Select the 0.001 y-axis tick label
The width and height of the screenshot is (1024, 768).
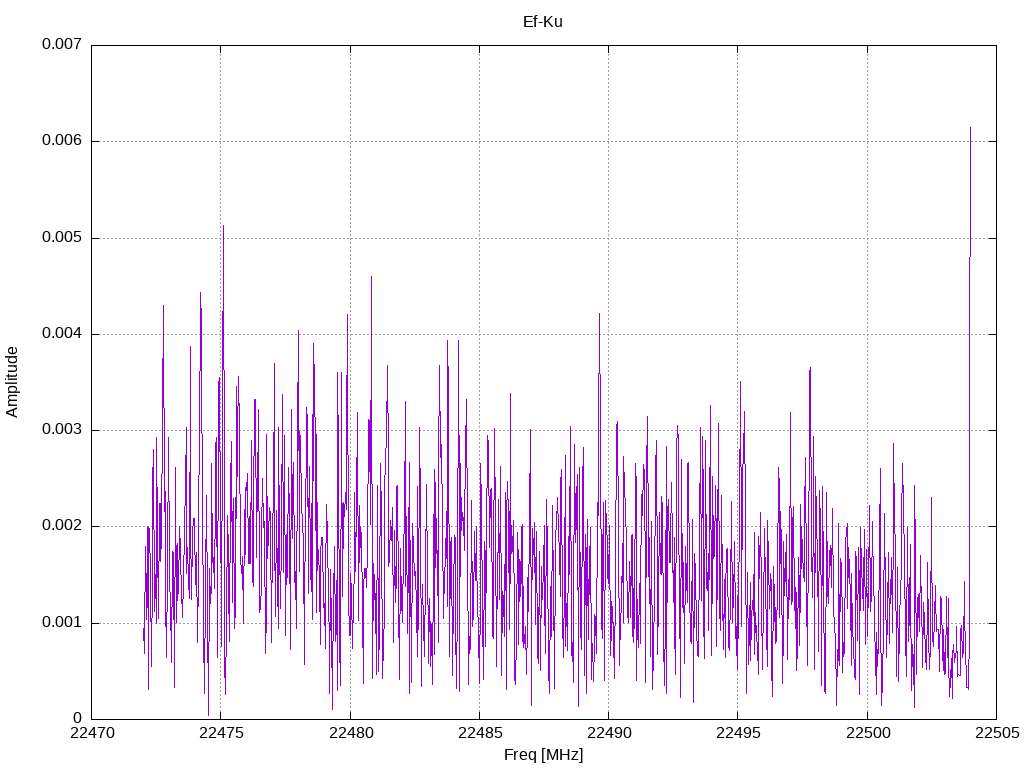pyautogui.click(x=61, y=623)
